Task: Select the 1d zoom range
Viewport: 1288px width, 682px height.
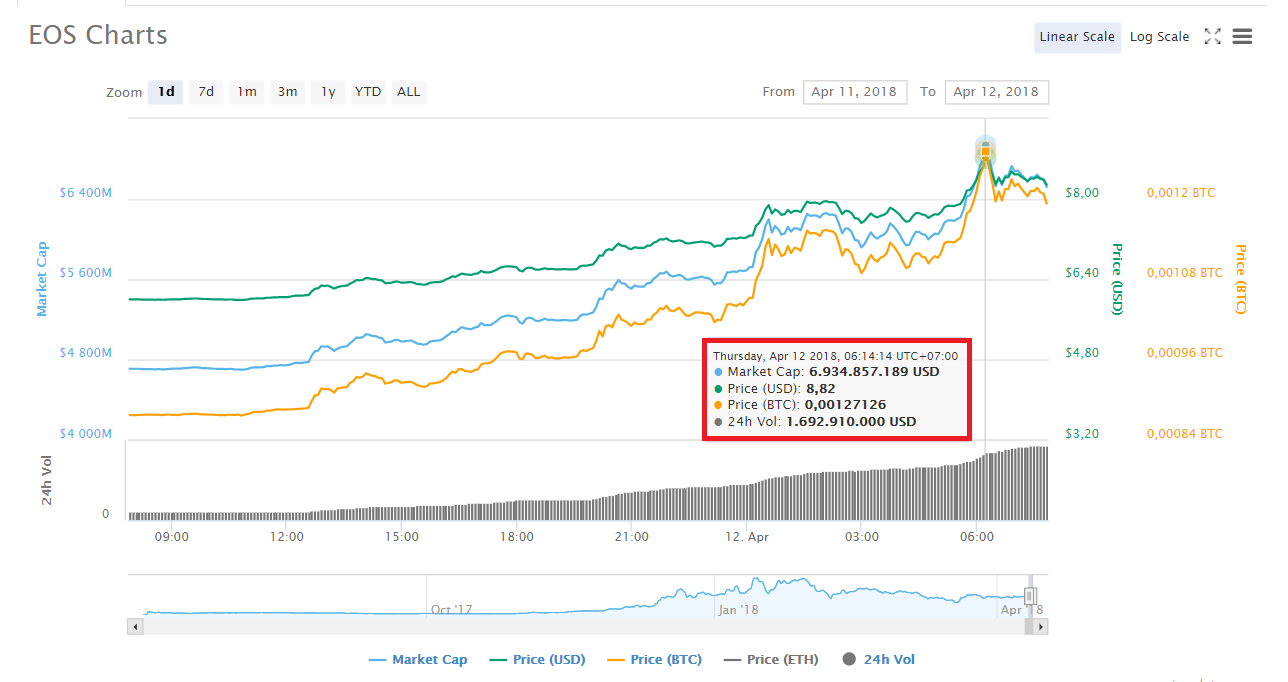Action: point(166,92)
